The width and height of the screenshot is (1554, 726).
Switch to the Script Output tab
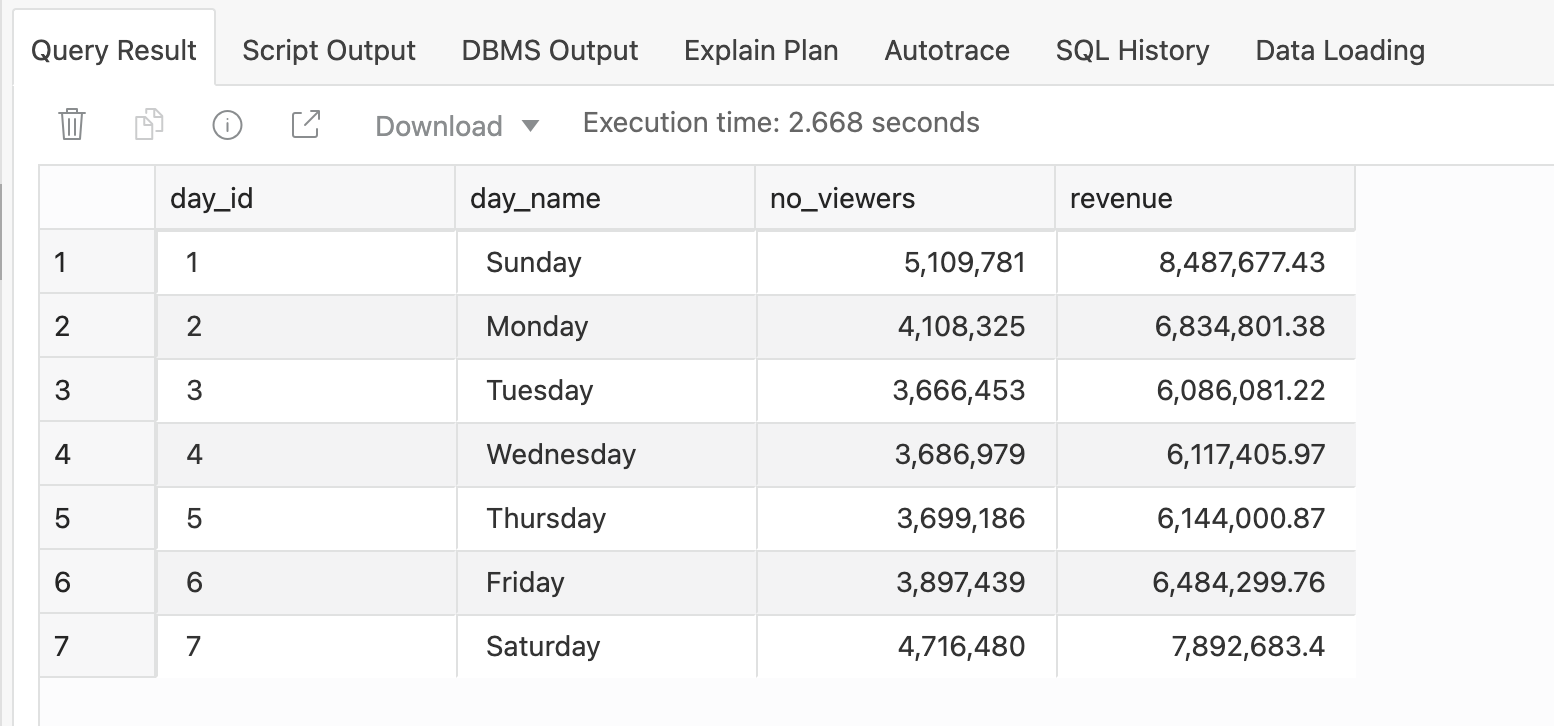[x=328, y=51]
